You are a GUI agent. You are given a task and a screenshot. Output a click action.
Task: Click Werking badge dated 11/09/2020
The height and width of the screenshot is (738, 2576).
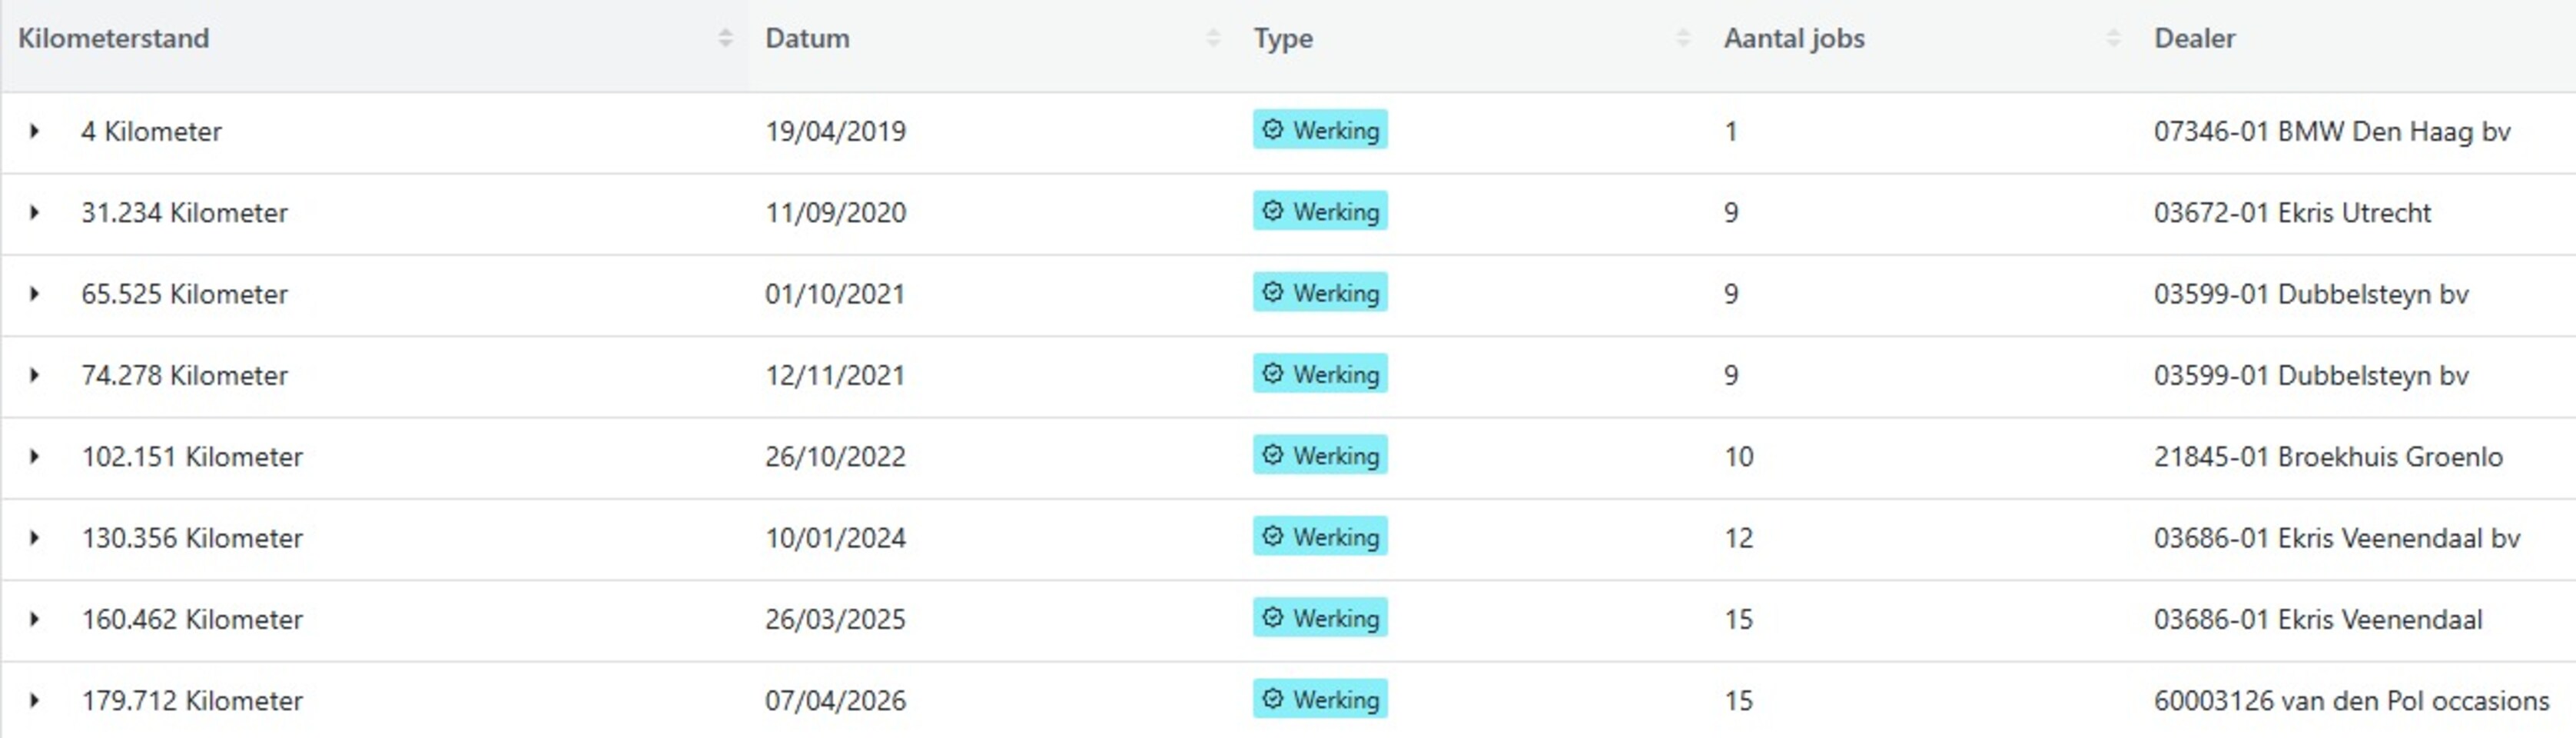[1320, 211]
